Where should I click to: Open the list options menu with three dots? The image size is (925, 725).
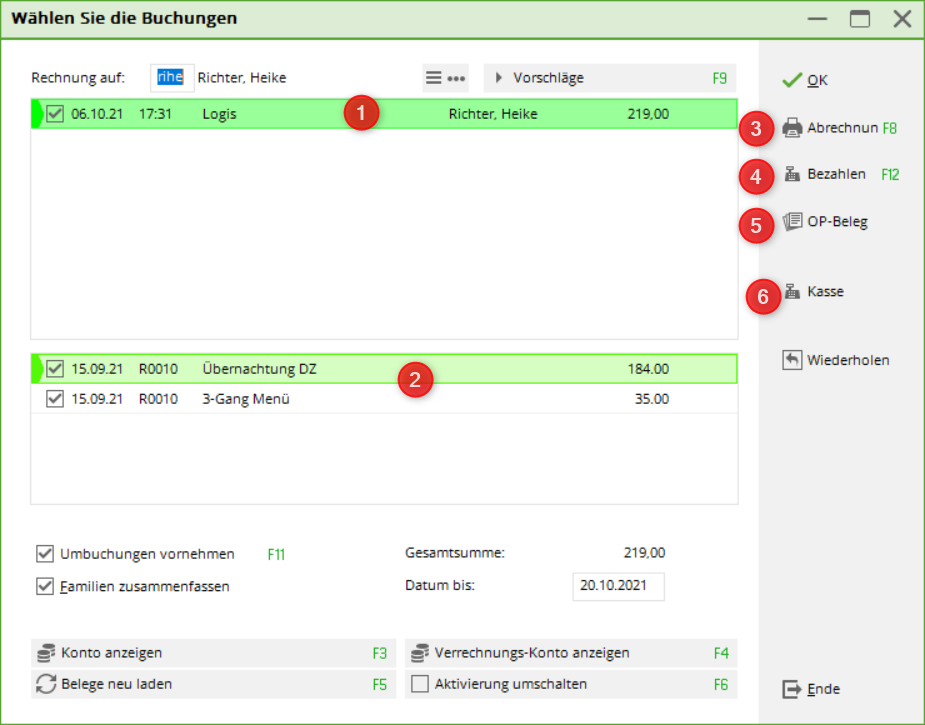click(445, 78)
